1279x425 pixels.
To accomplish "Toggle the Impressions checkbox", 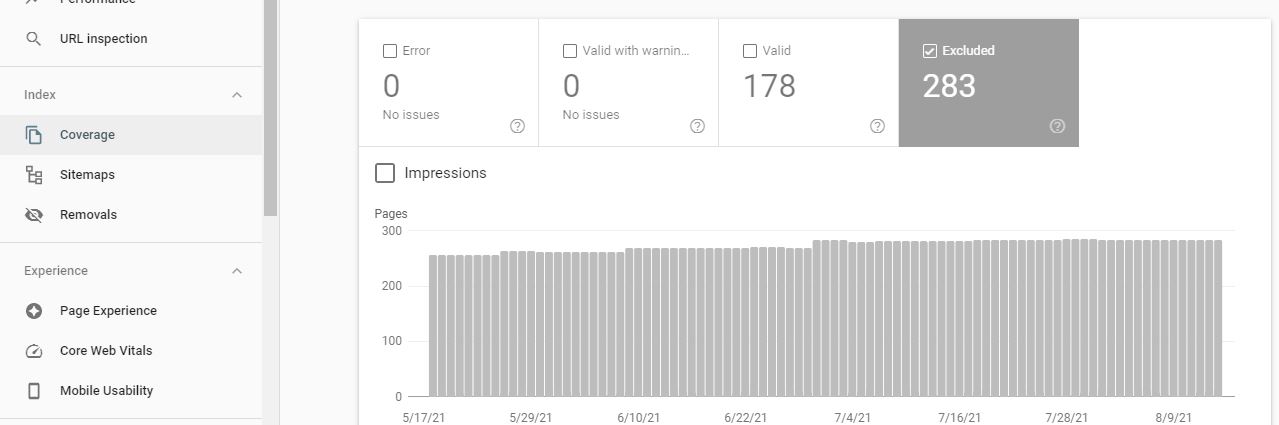I will (x=385, y=173).
